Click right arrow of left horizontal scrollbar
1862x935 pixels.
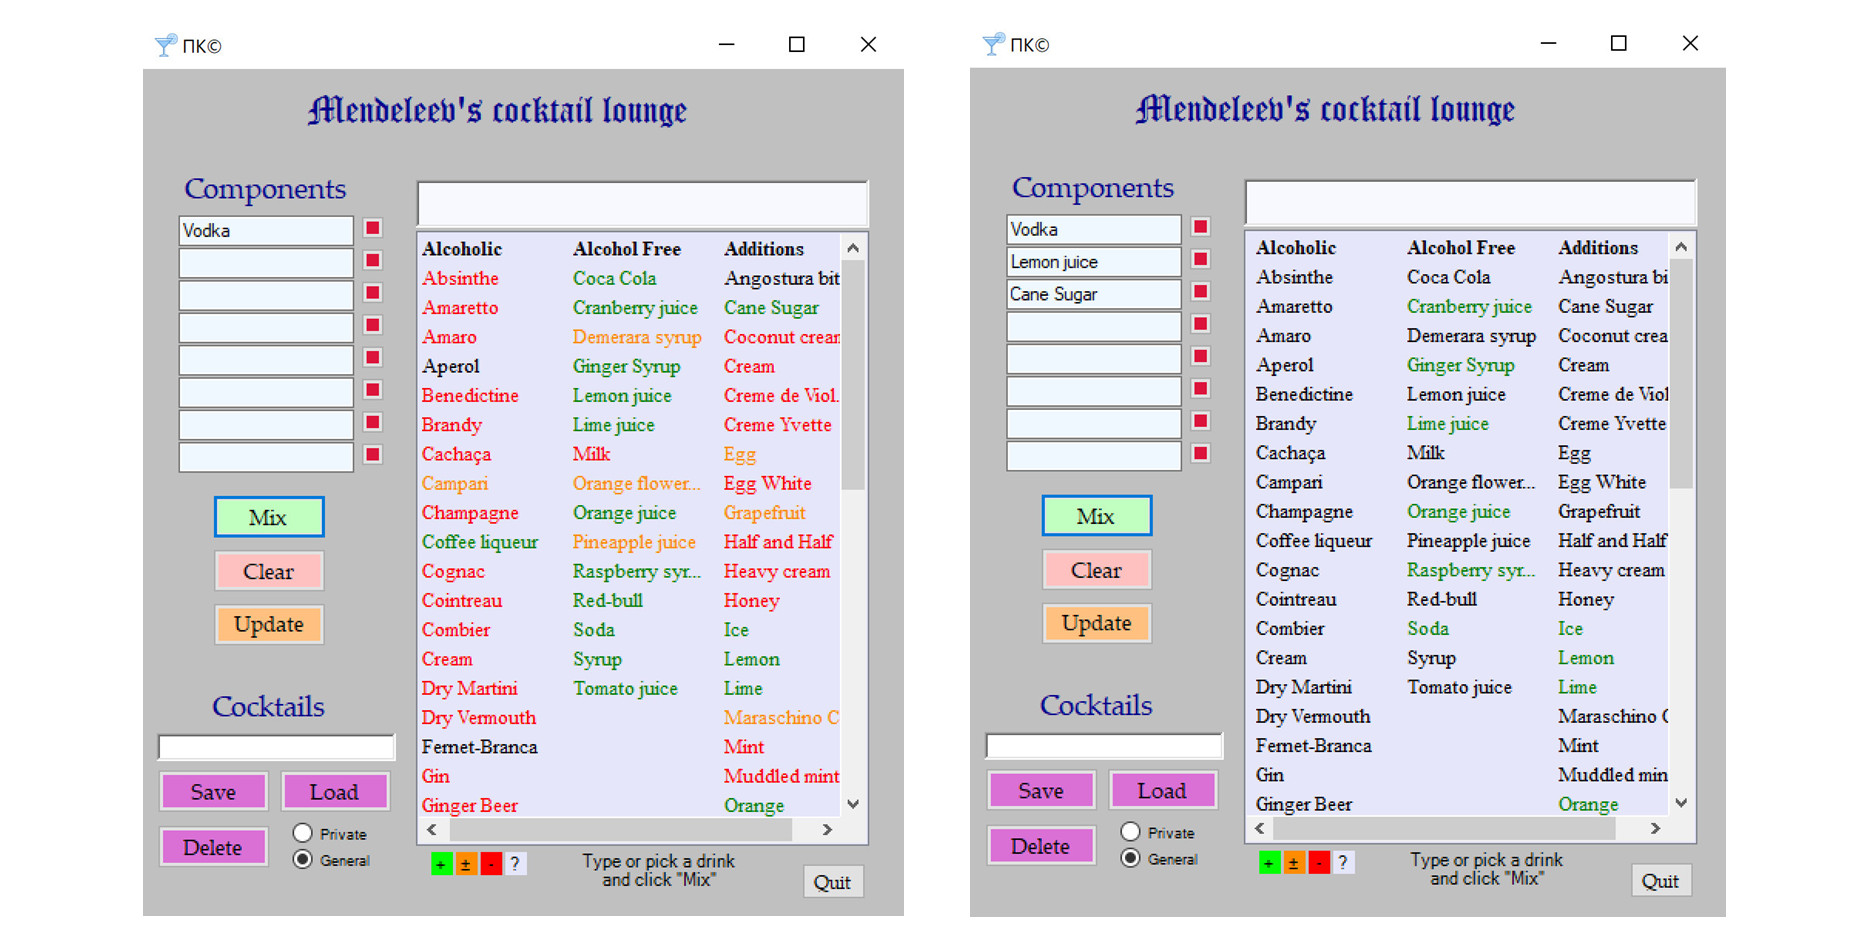(827, 829)
